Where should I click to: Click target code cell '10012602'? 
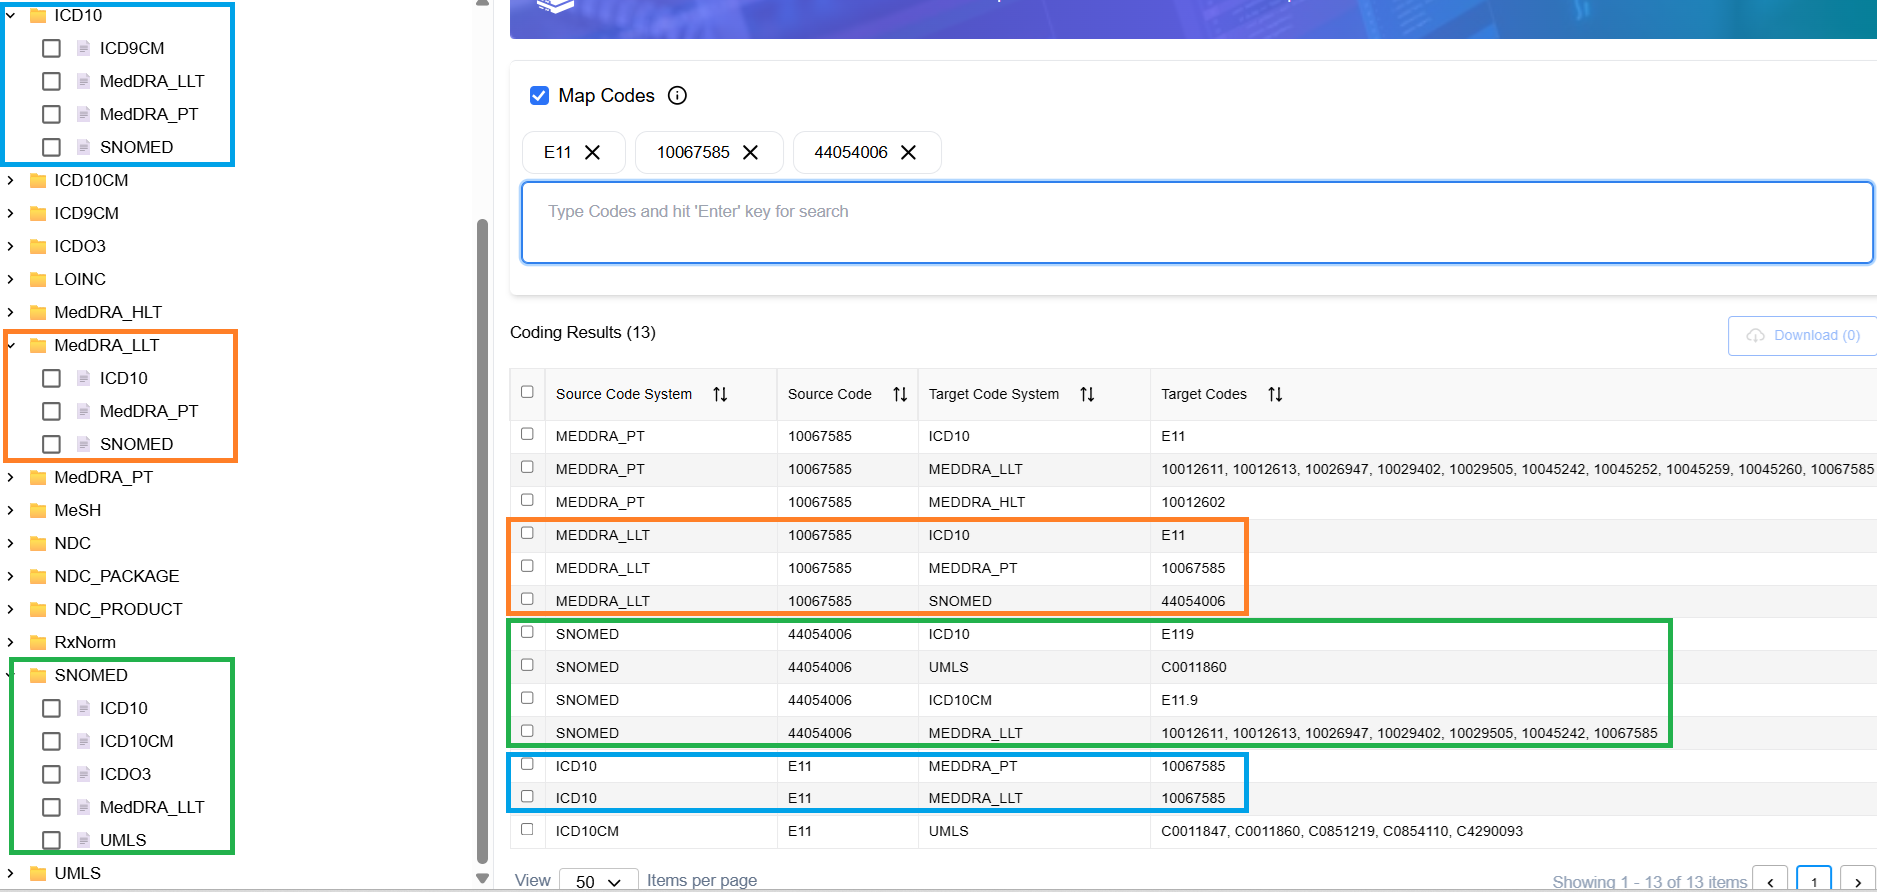1193,502
